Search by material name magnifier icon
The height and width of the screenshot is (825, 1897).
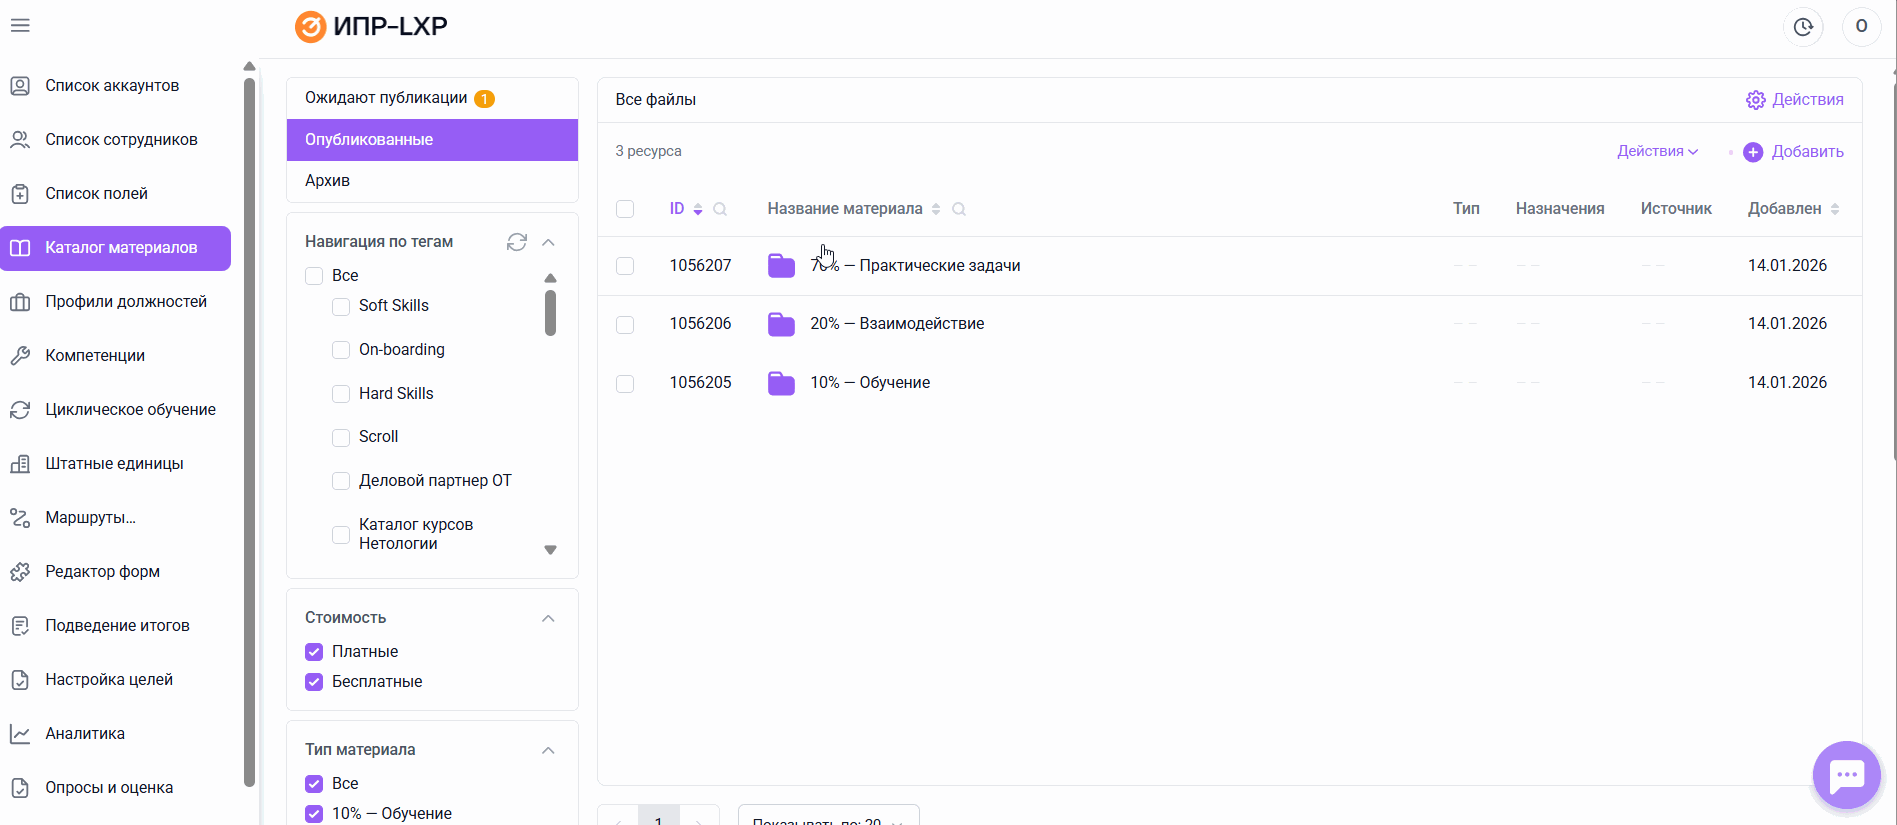pos(959,209)
